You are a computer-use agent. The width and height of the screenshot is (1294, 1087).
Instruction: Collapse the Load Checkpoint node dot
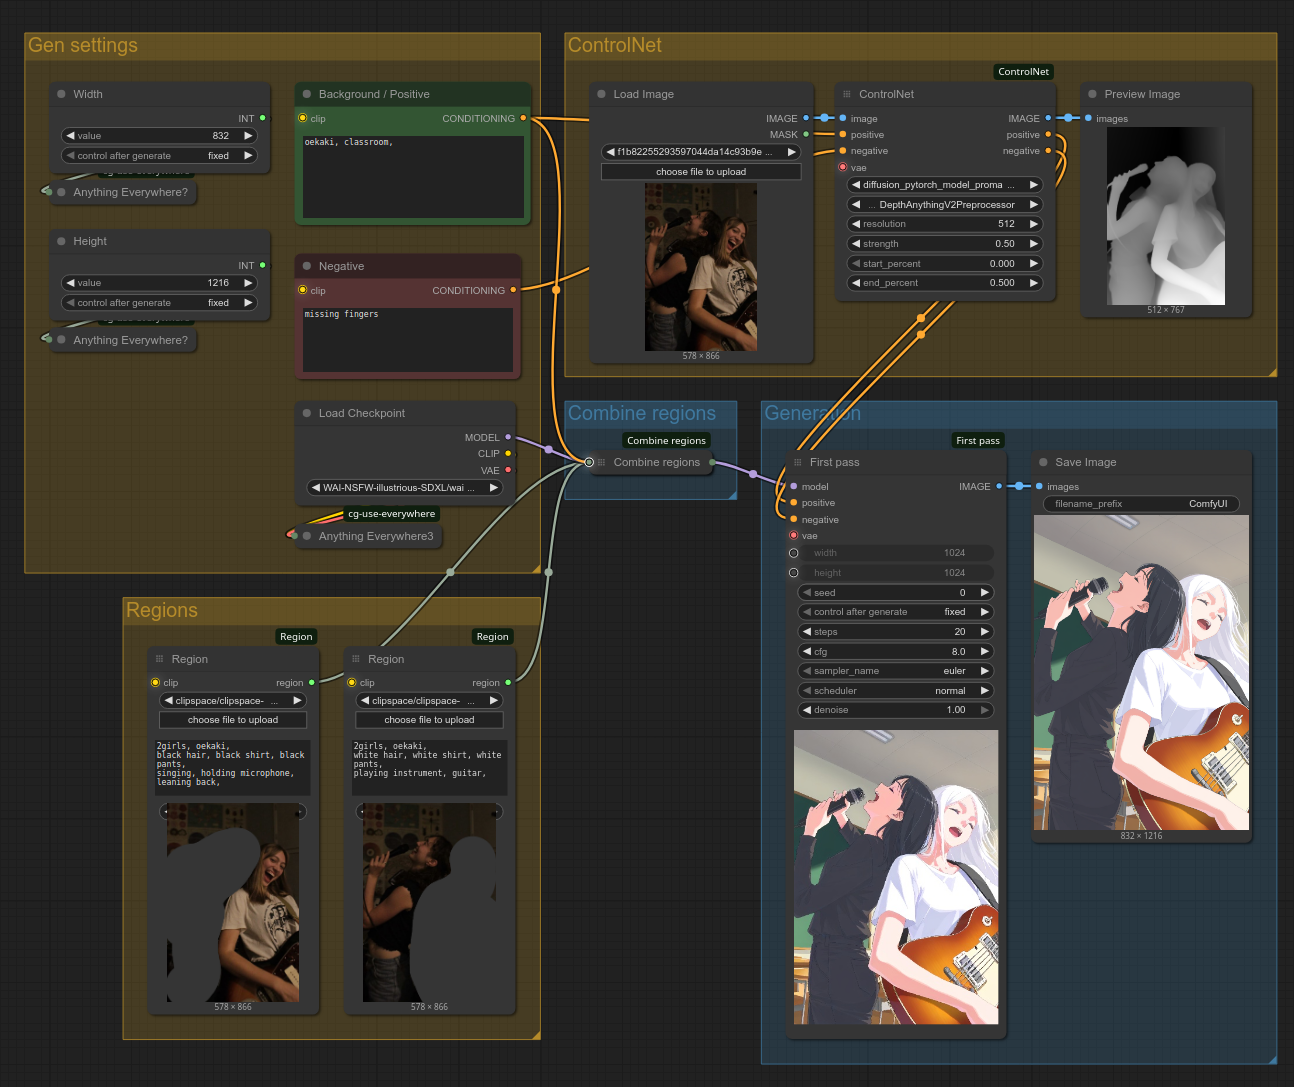click(x=307, y=413)
